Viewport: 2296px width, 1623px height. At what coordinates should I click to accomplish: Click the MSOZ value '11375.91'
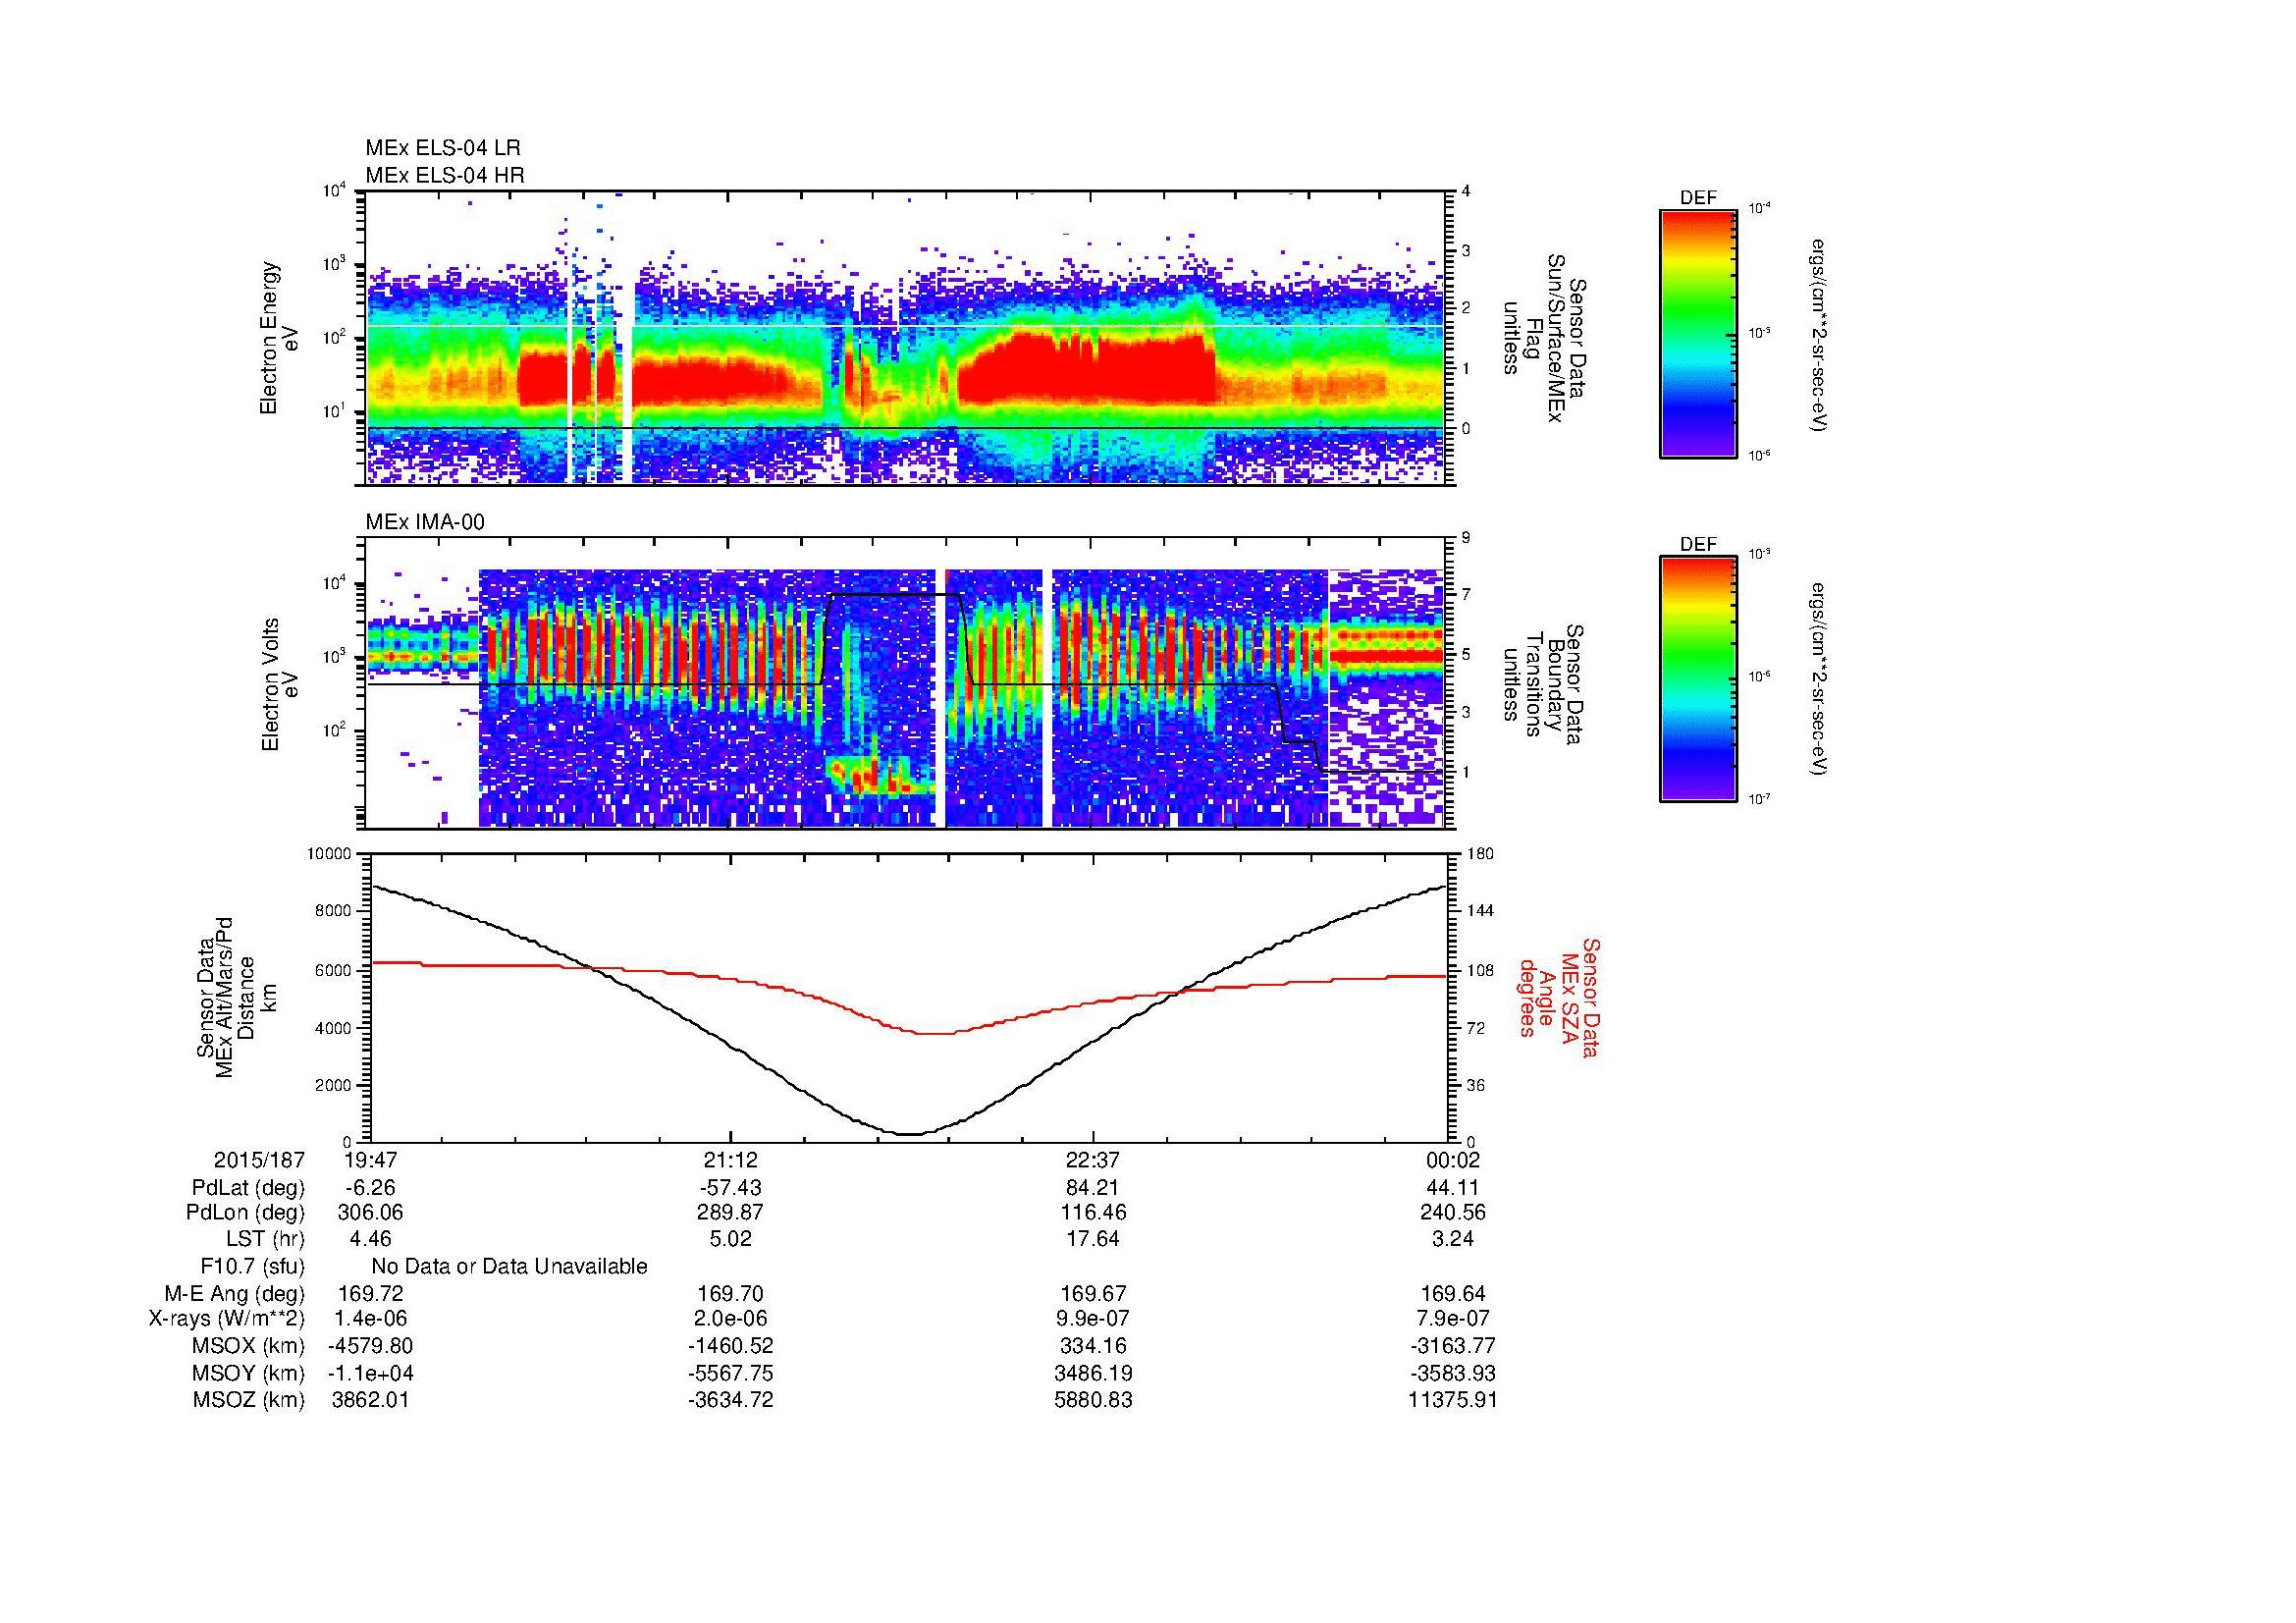coord(1454,1400)
